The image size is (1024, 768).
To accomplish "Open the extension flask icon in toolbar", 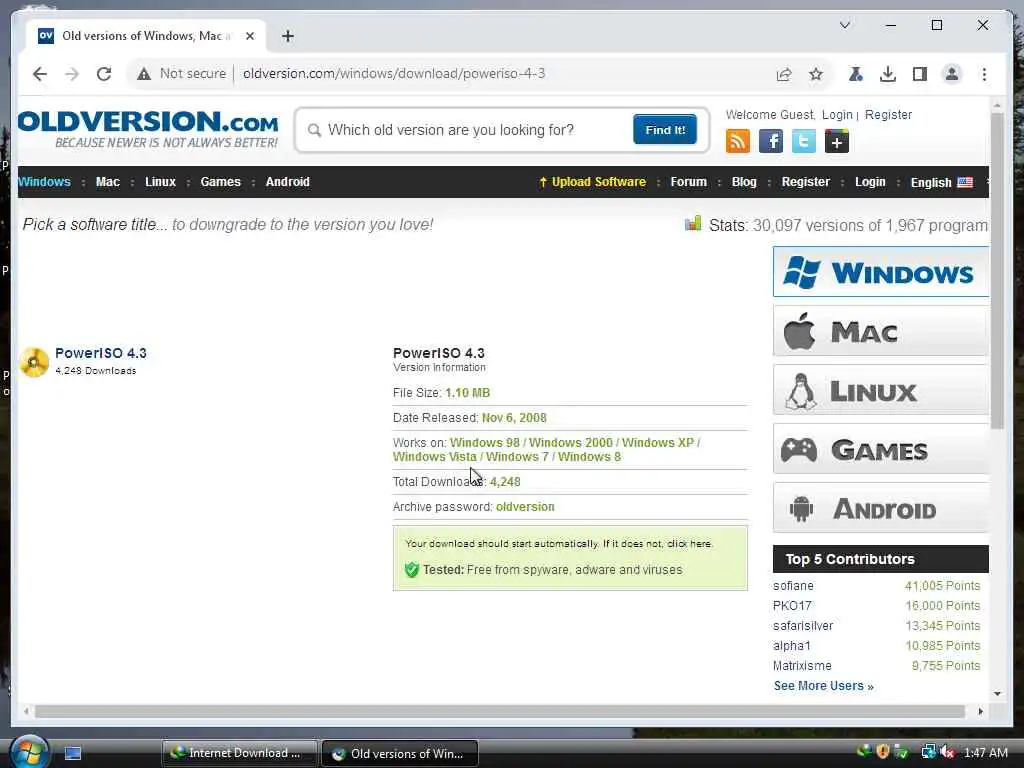I will click(x=856, y=74).
